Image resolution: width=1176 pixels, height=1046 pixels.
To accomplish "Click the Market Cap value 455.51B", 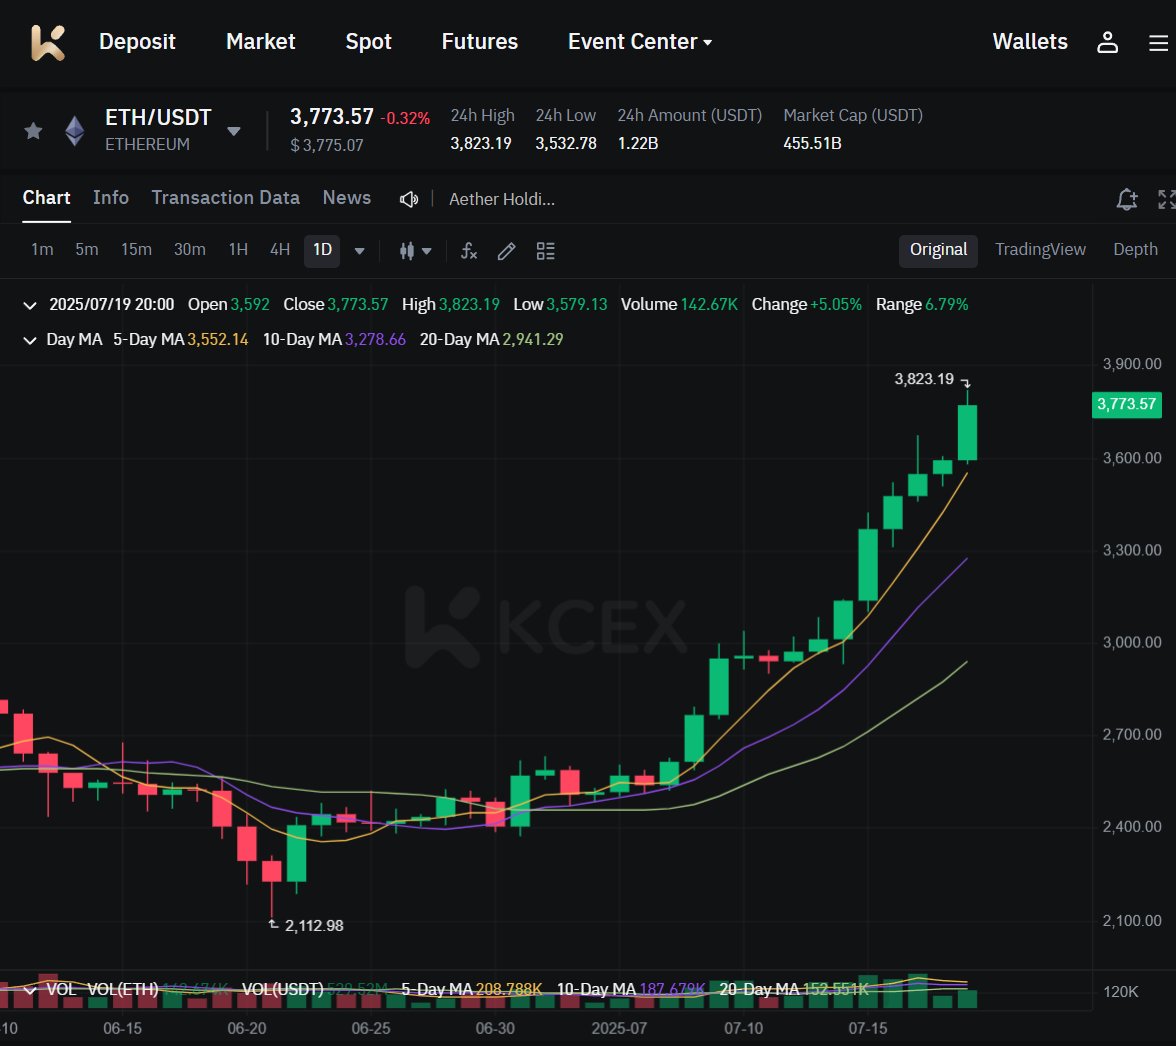I will tap(812, 143).
